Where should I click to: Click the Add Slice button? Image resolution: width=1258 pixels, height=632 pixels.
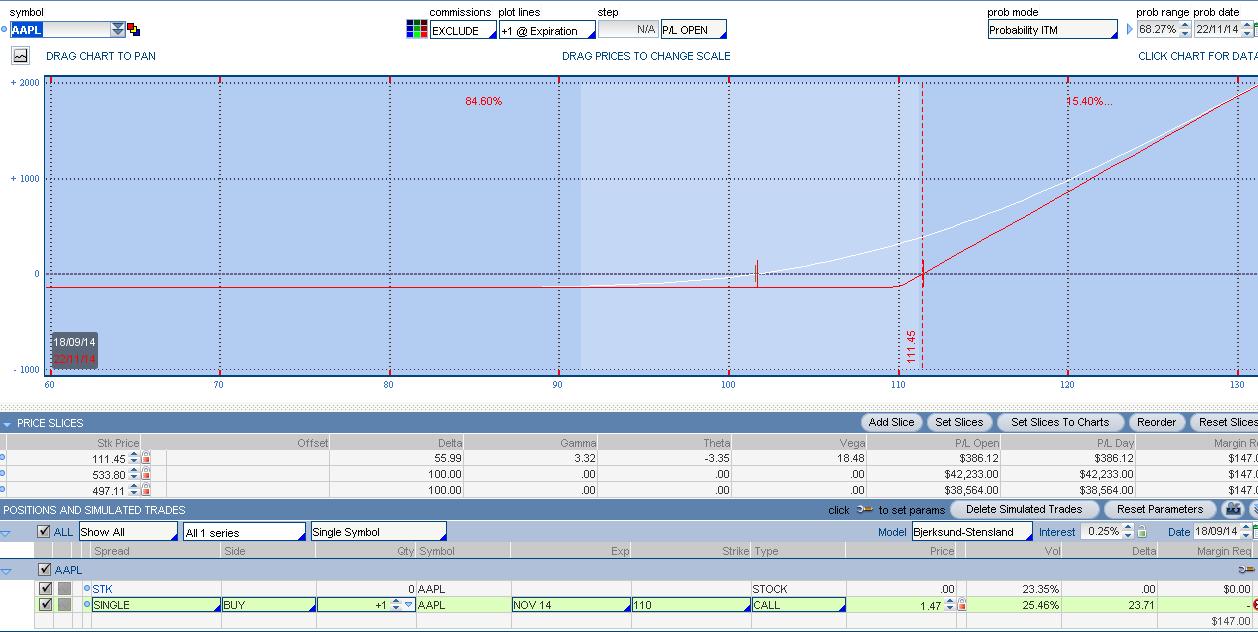click(x=891, y=422)
